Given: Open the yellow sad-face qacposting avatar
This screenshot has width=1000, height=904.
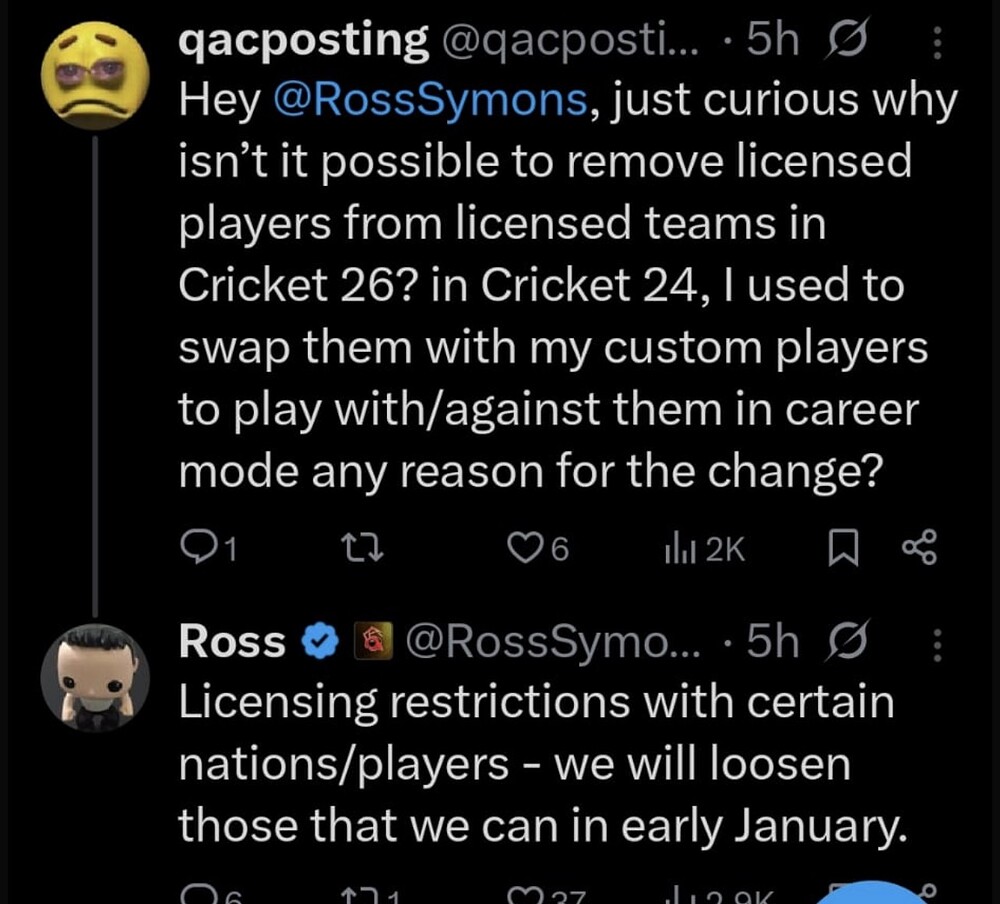Looking at the screenshot, I should pos(94,75).
